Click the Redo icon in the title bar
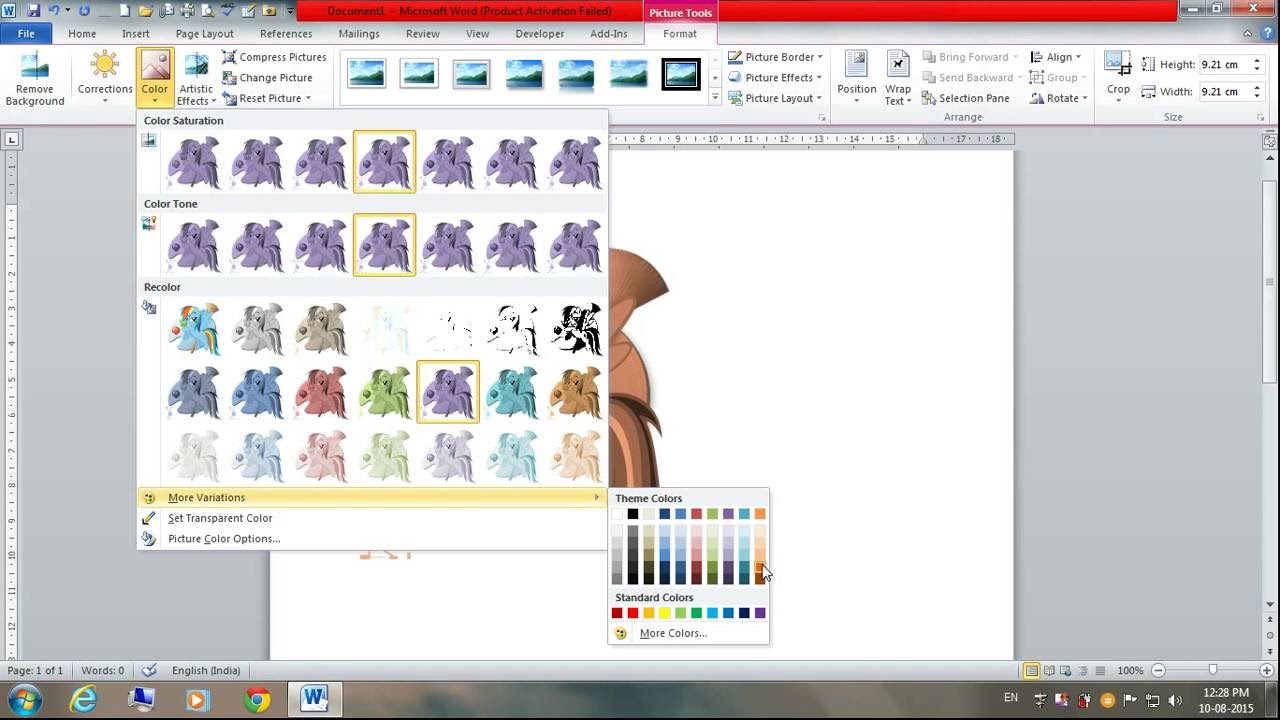1280x720 pixels. point(84,11)
